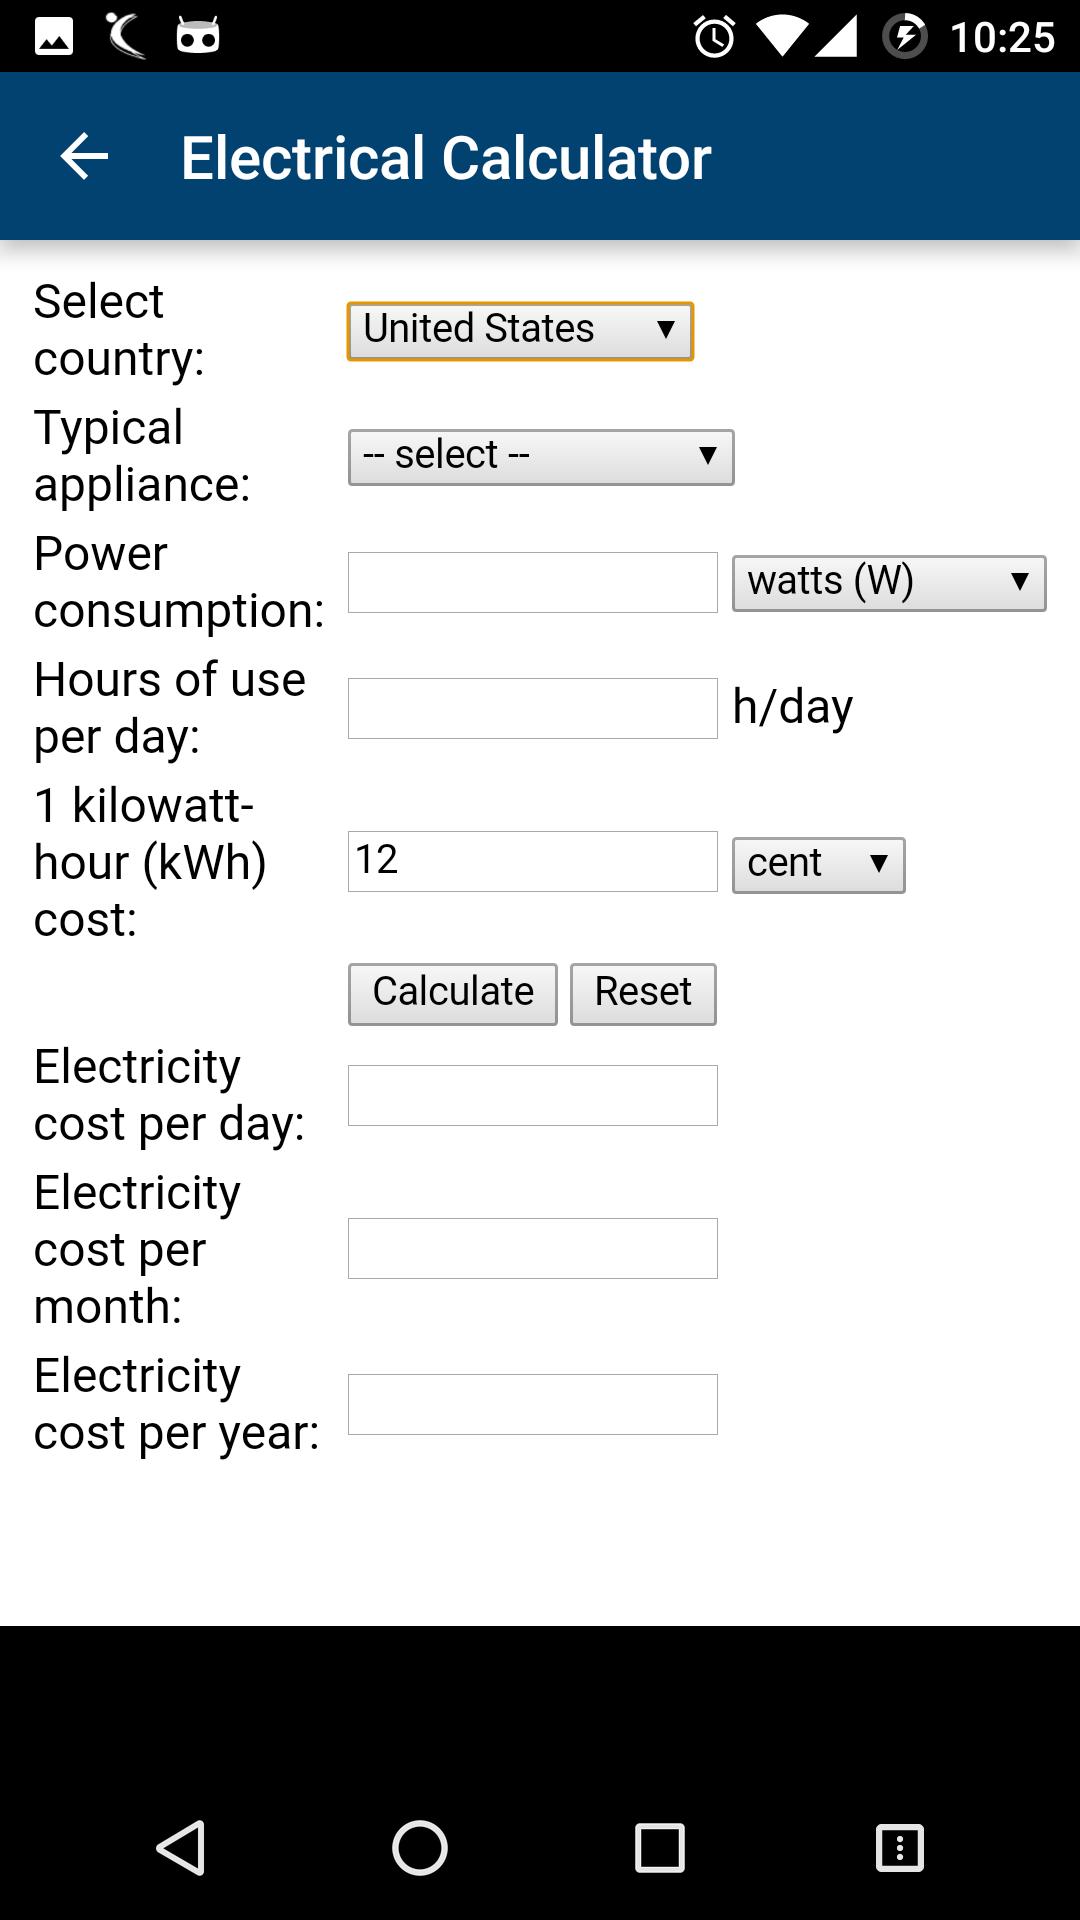Tap the Android back navigation button
This screenshot has height=1920, width=1080.
point(181,1847)
